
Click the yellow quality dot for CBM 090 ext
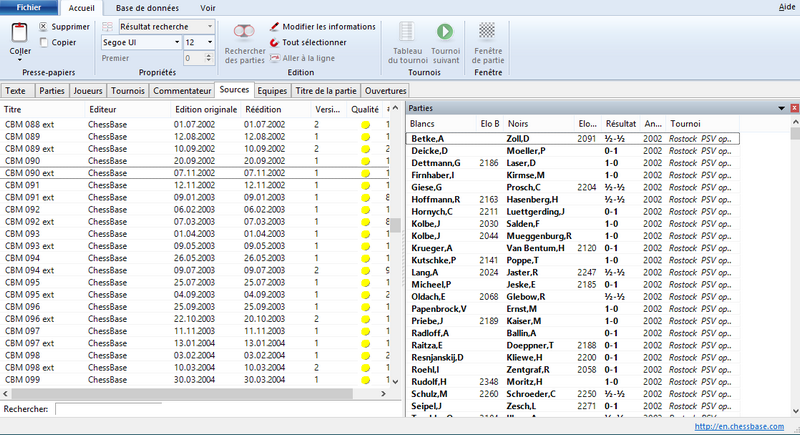click(x=365, y=173)
